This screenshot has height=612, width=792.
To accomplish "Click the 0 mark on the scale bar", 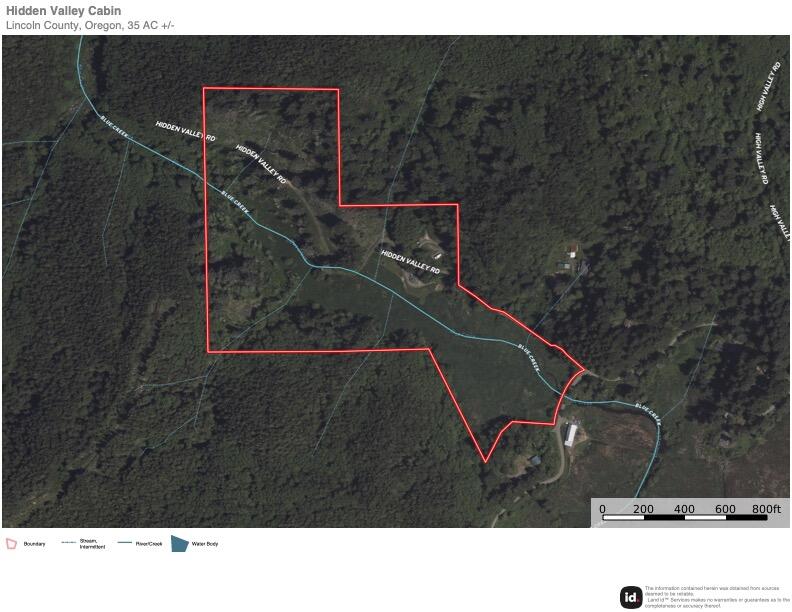I will point(603,509).
